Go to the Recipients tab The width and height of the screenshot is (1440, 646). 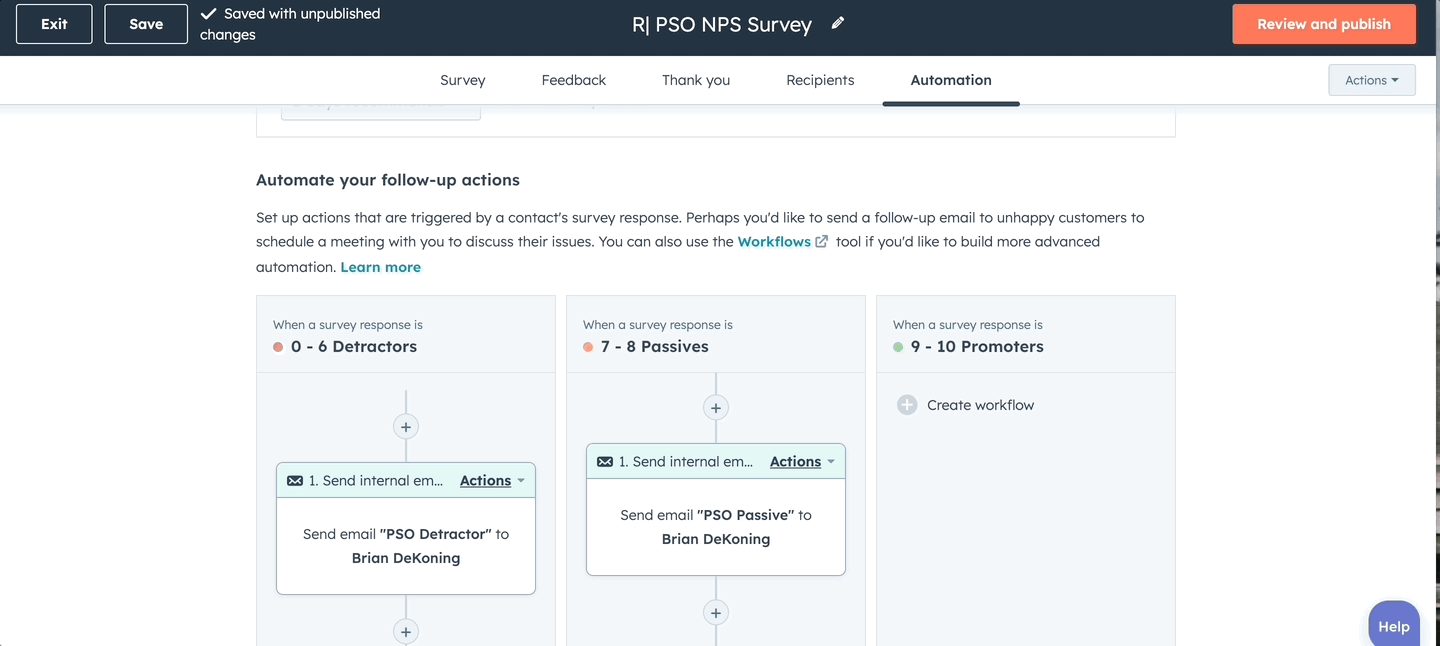[x=820, y=80]
